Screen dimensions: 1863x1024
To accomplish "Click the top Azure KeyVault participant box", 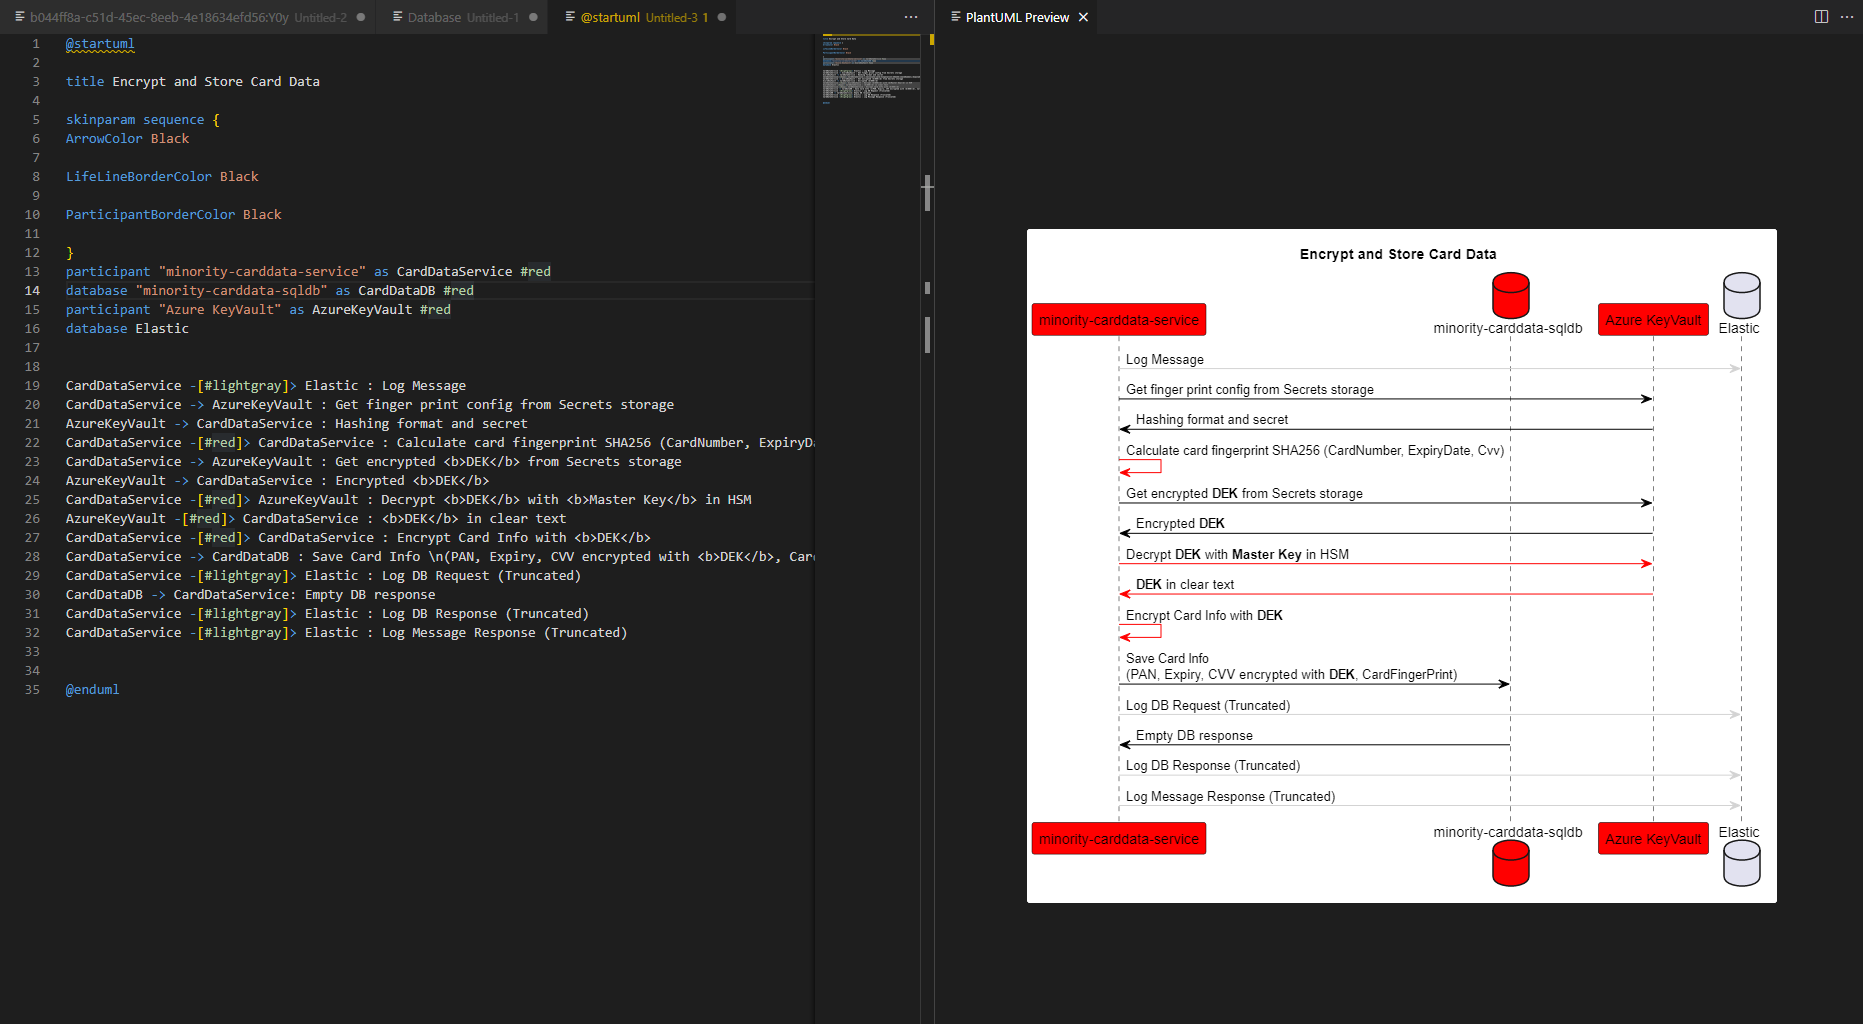I will (1652, 320).
